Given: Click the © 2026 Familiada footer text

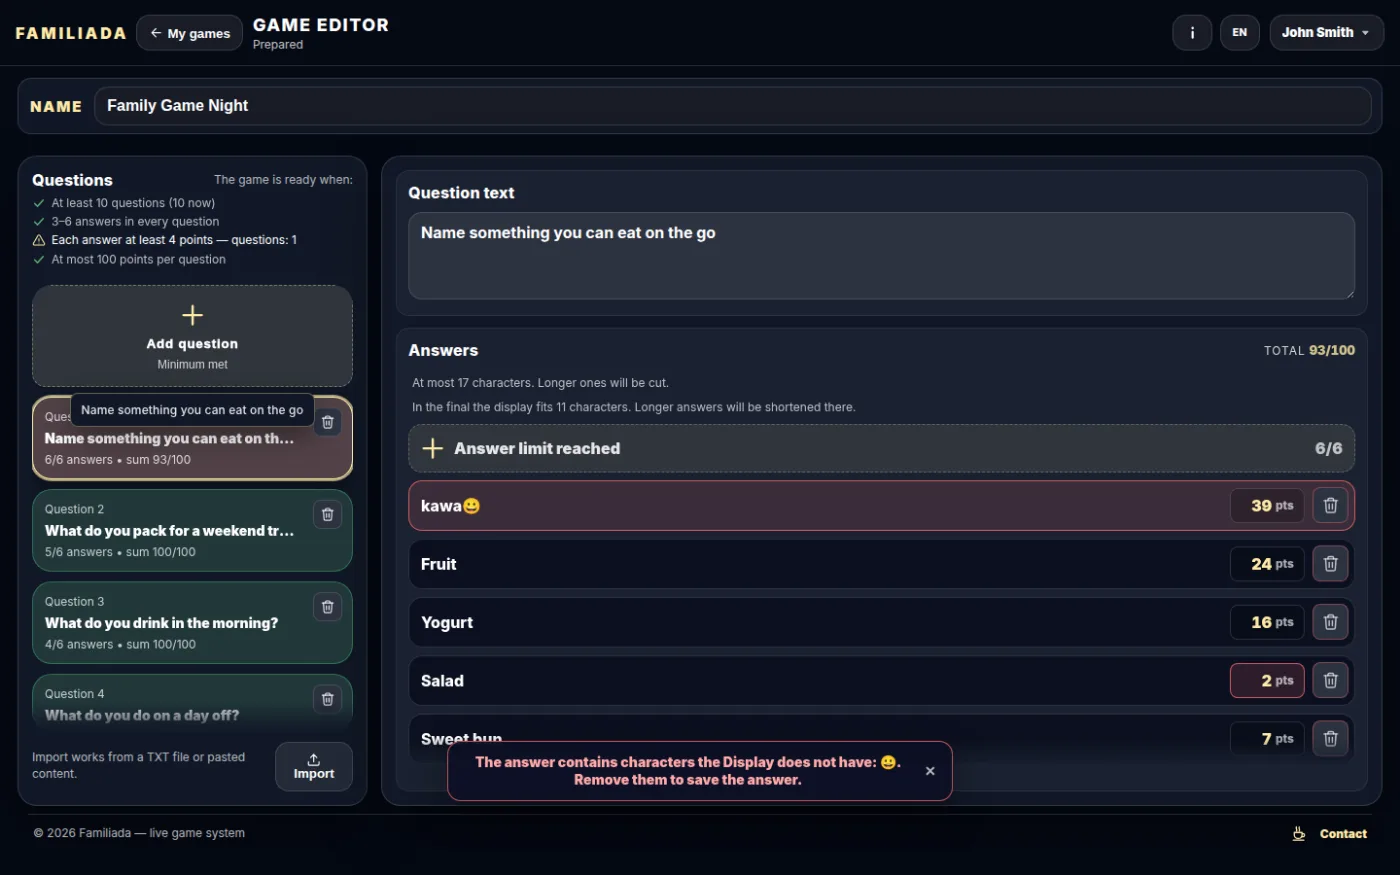Looking at the screenshot, I should pos(139,833).
